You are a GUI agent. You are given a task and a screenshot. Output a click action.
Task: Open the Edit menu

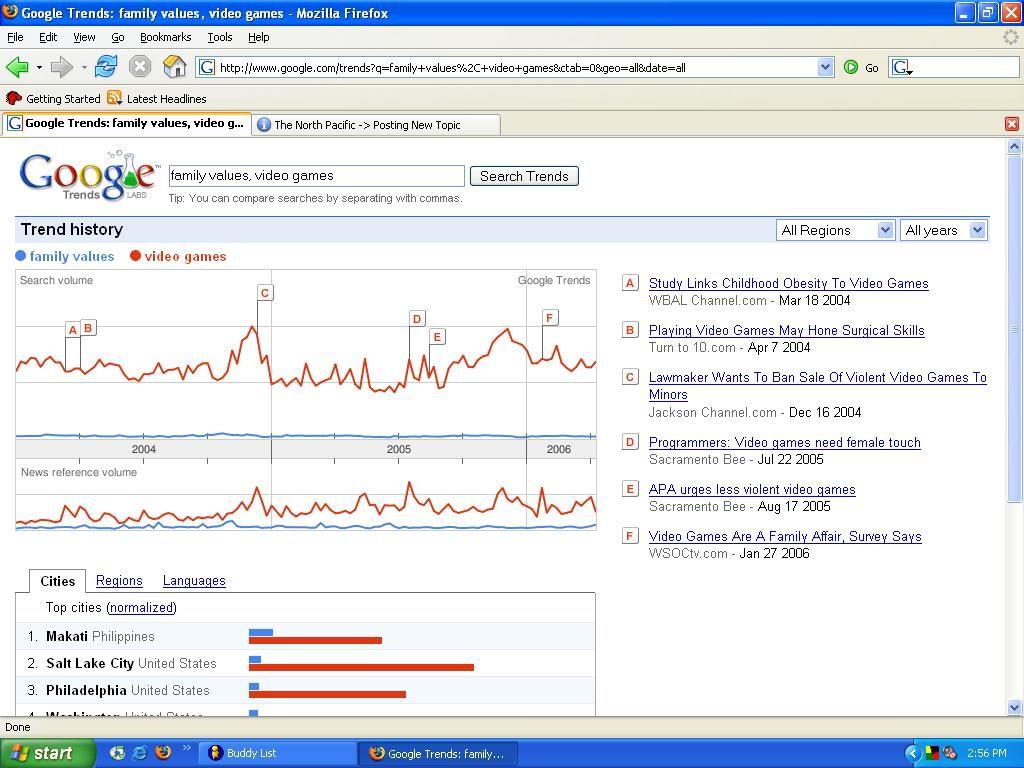coord(48,37)
